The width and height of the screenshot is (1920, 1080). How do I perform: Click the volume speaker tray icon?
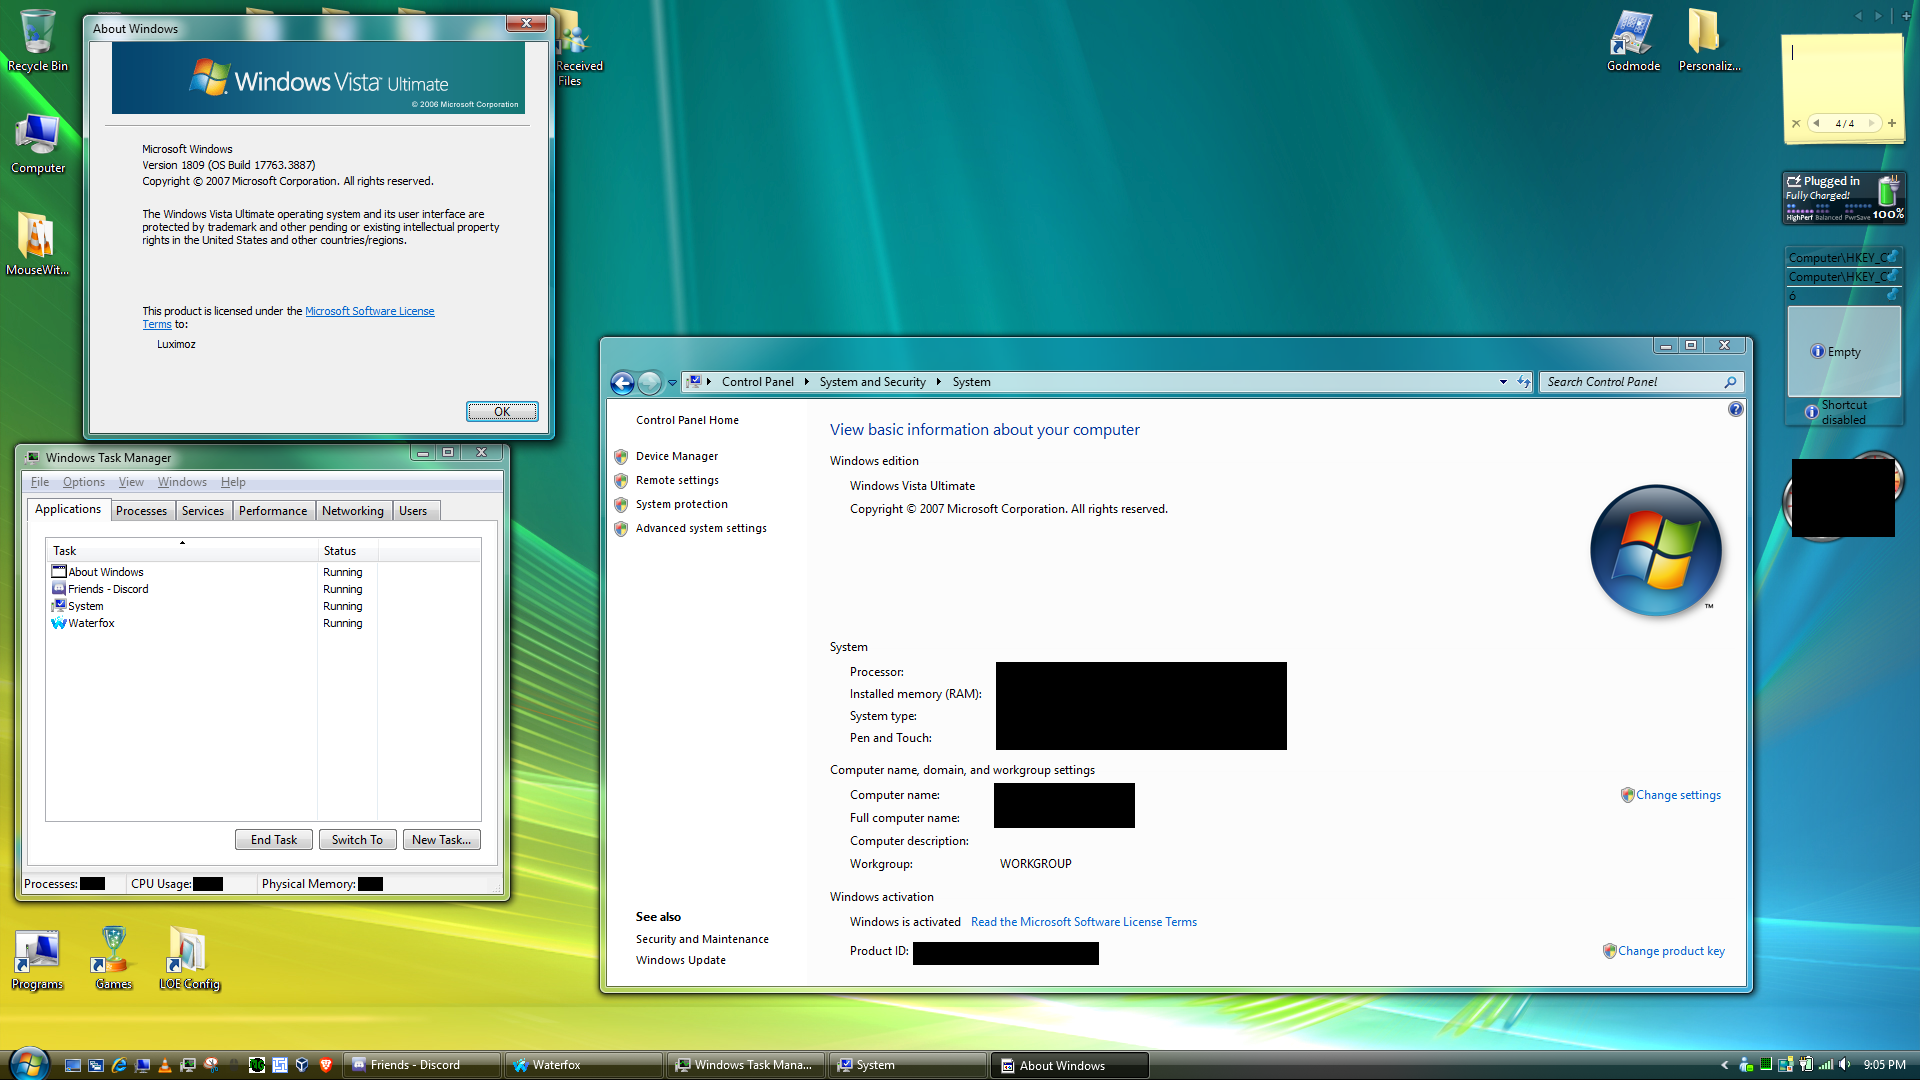pyautogui.click(x=1844, y=1064)
